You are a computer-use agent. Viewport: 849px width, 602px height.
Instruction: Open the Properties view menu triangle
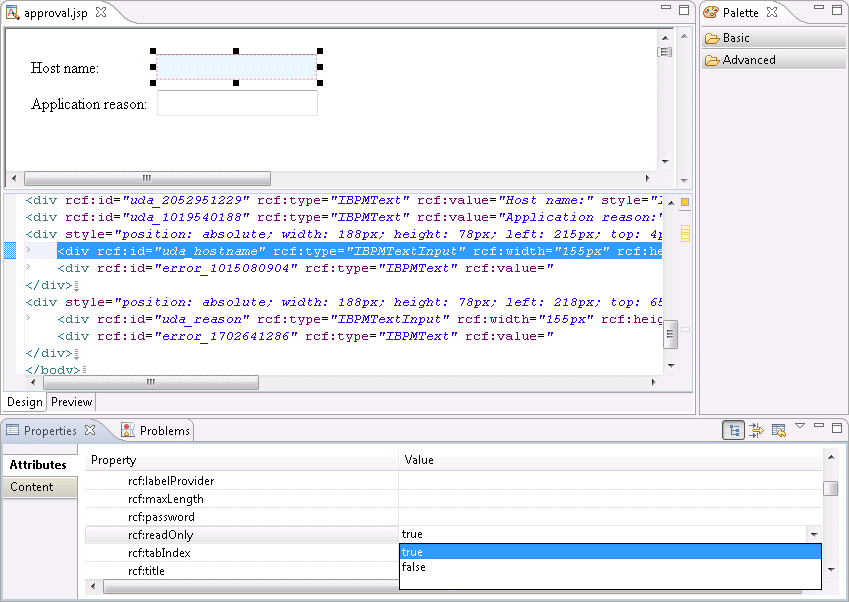(x=800, y=426)
